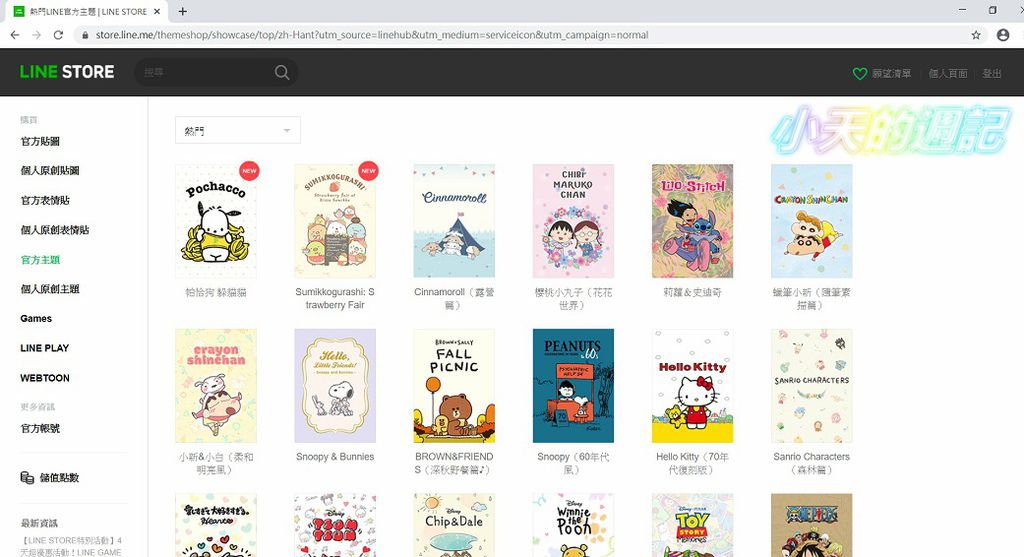Open the Toy Story theme thumbnail

692,525
